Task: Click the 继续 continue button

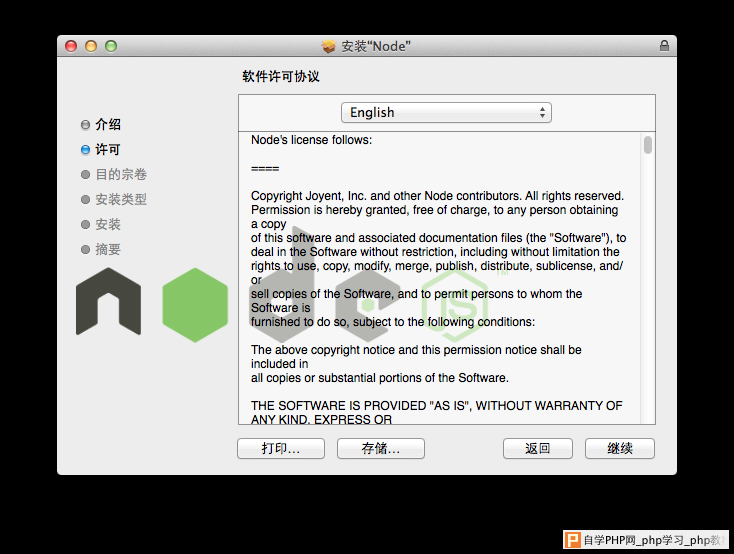Action: coord(620,448)
